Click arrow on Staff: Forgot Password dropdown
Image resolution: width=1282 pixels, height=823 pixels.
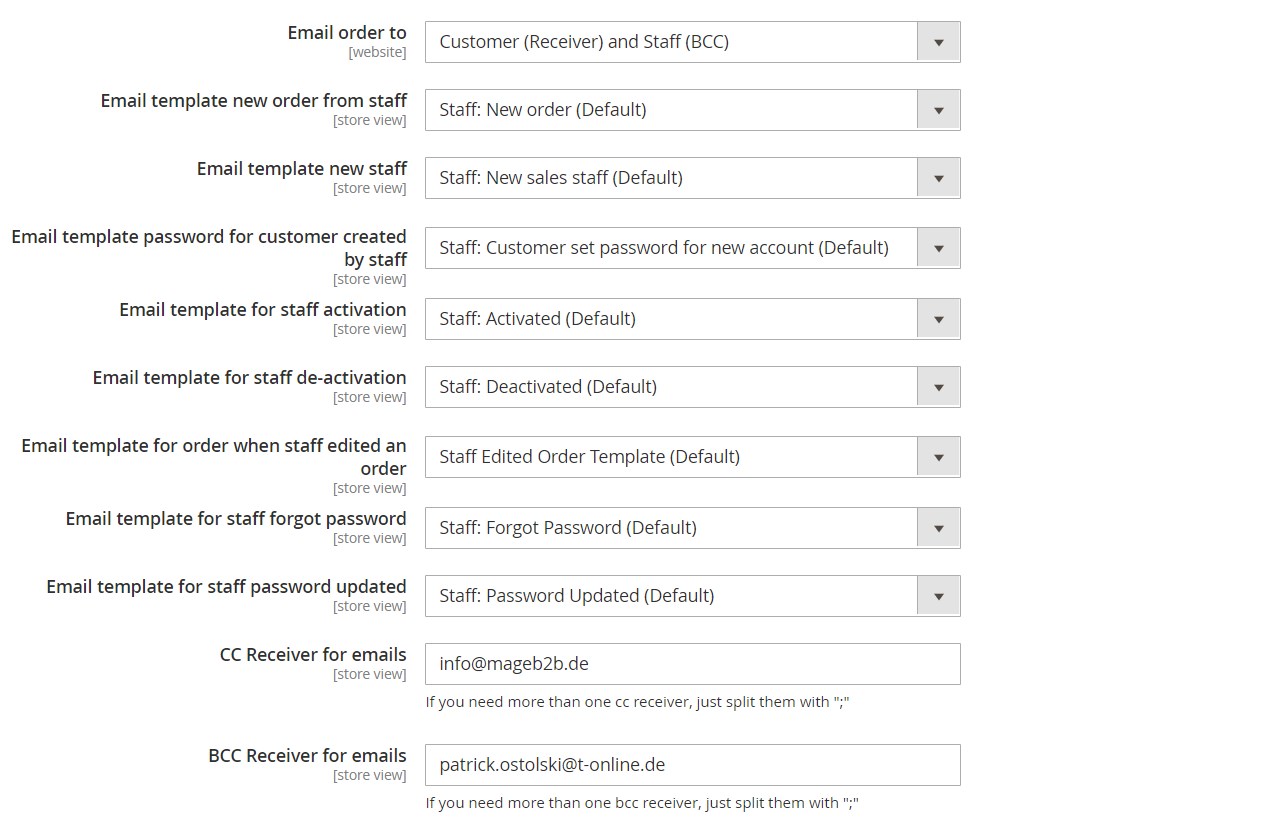click(938, 528)
